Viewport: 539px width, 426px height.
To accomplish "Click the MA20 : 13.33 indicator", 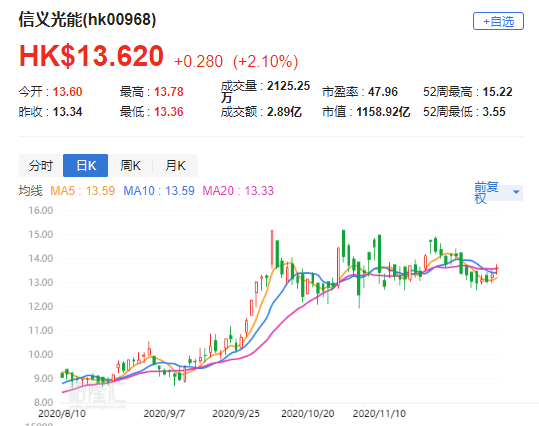I will 238,190.
